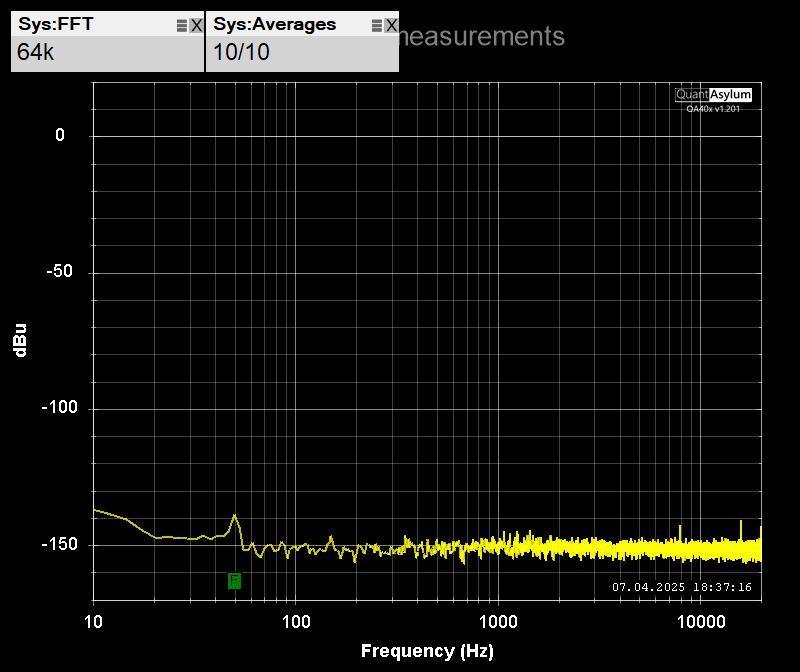The height and width of the screenshot is (672, 800).
Task: Close the Sys:FFT measurement panel
Action: tap(196, 26)
